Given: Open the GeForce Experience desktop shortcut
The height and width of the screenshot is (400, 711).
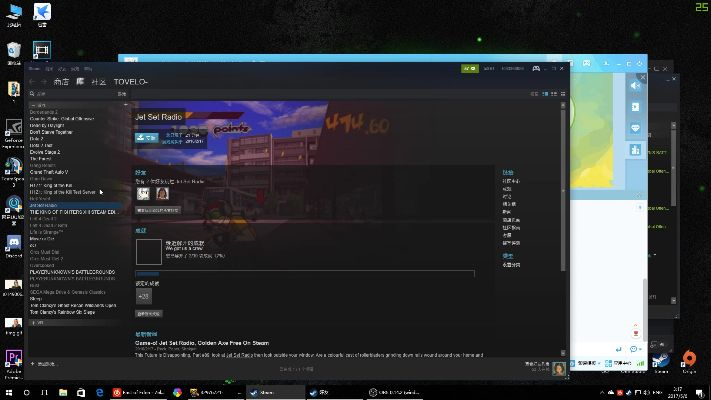Looking at the screenshot, I should [14, 133].
